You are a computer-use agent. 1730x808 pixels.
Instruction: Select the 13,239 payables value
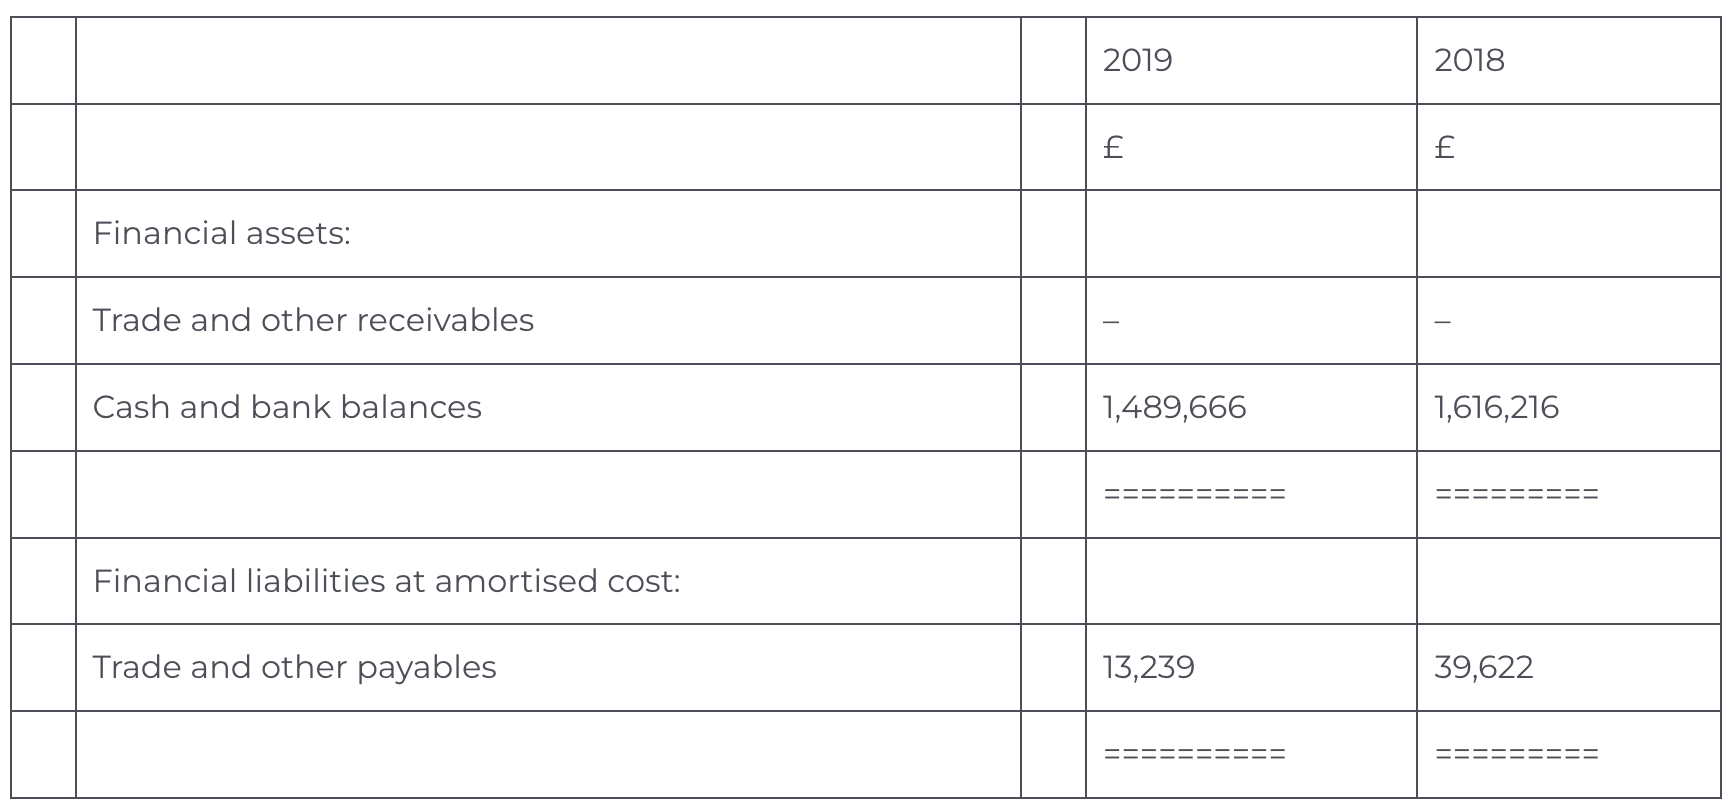click(x=1148, y=667)
